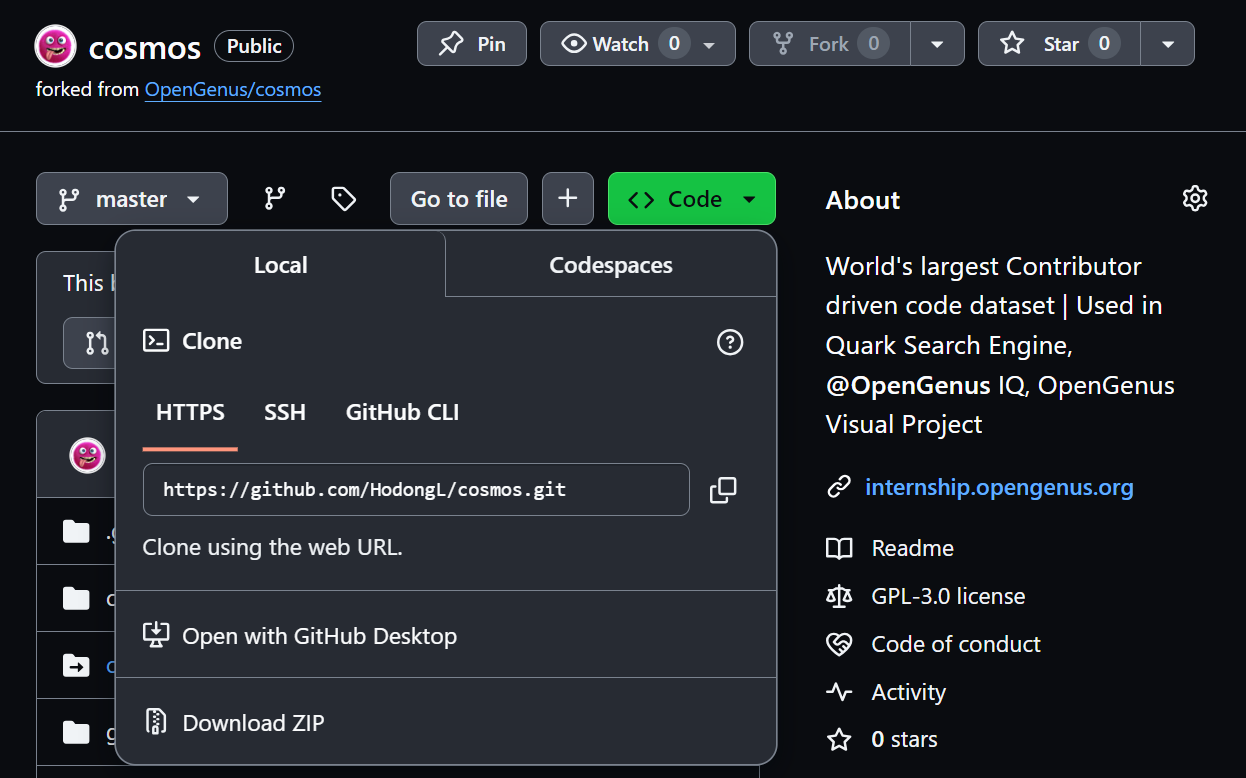Pin the cosmos repository
Viewport: 1246px width, 778px height.
pyautogui.click(x=472, y=44)
